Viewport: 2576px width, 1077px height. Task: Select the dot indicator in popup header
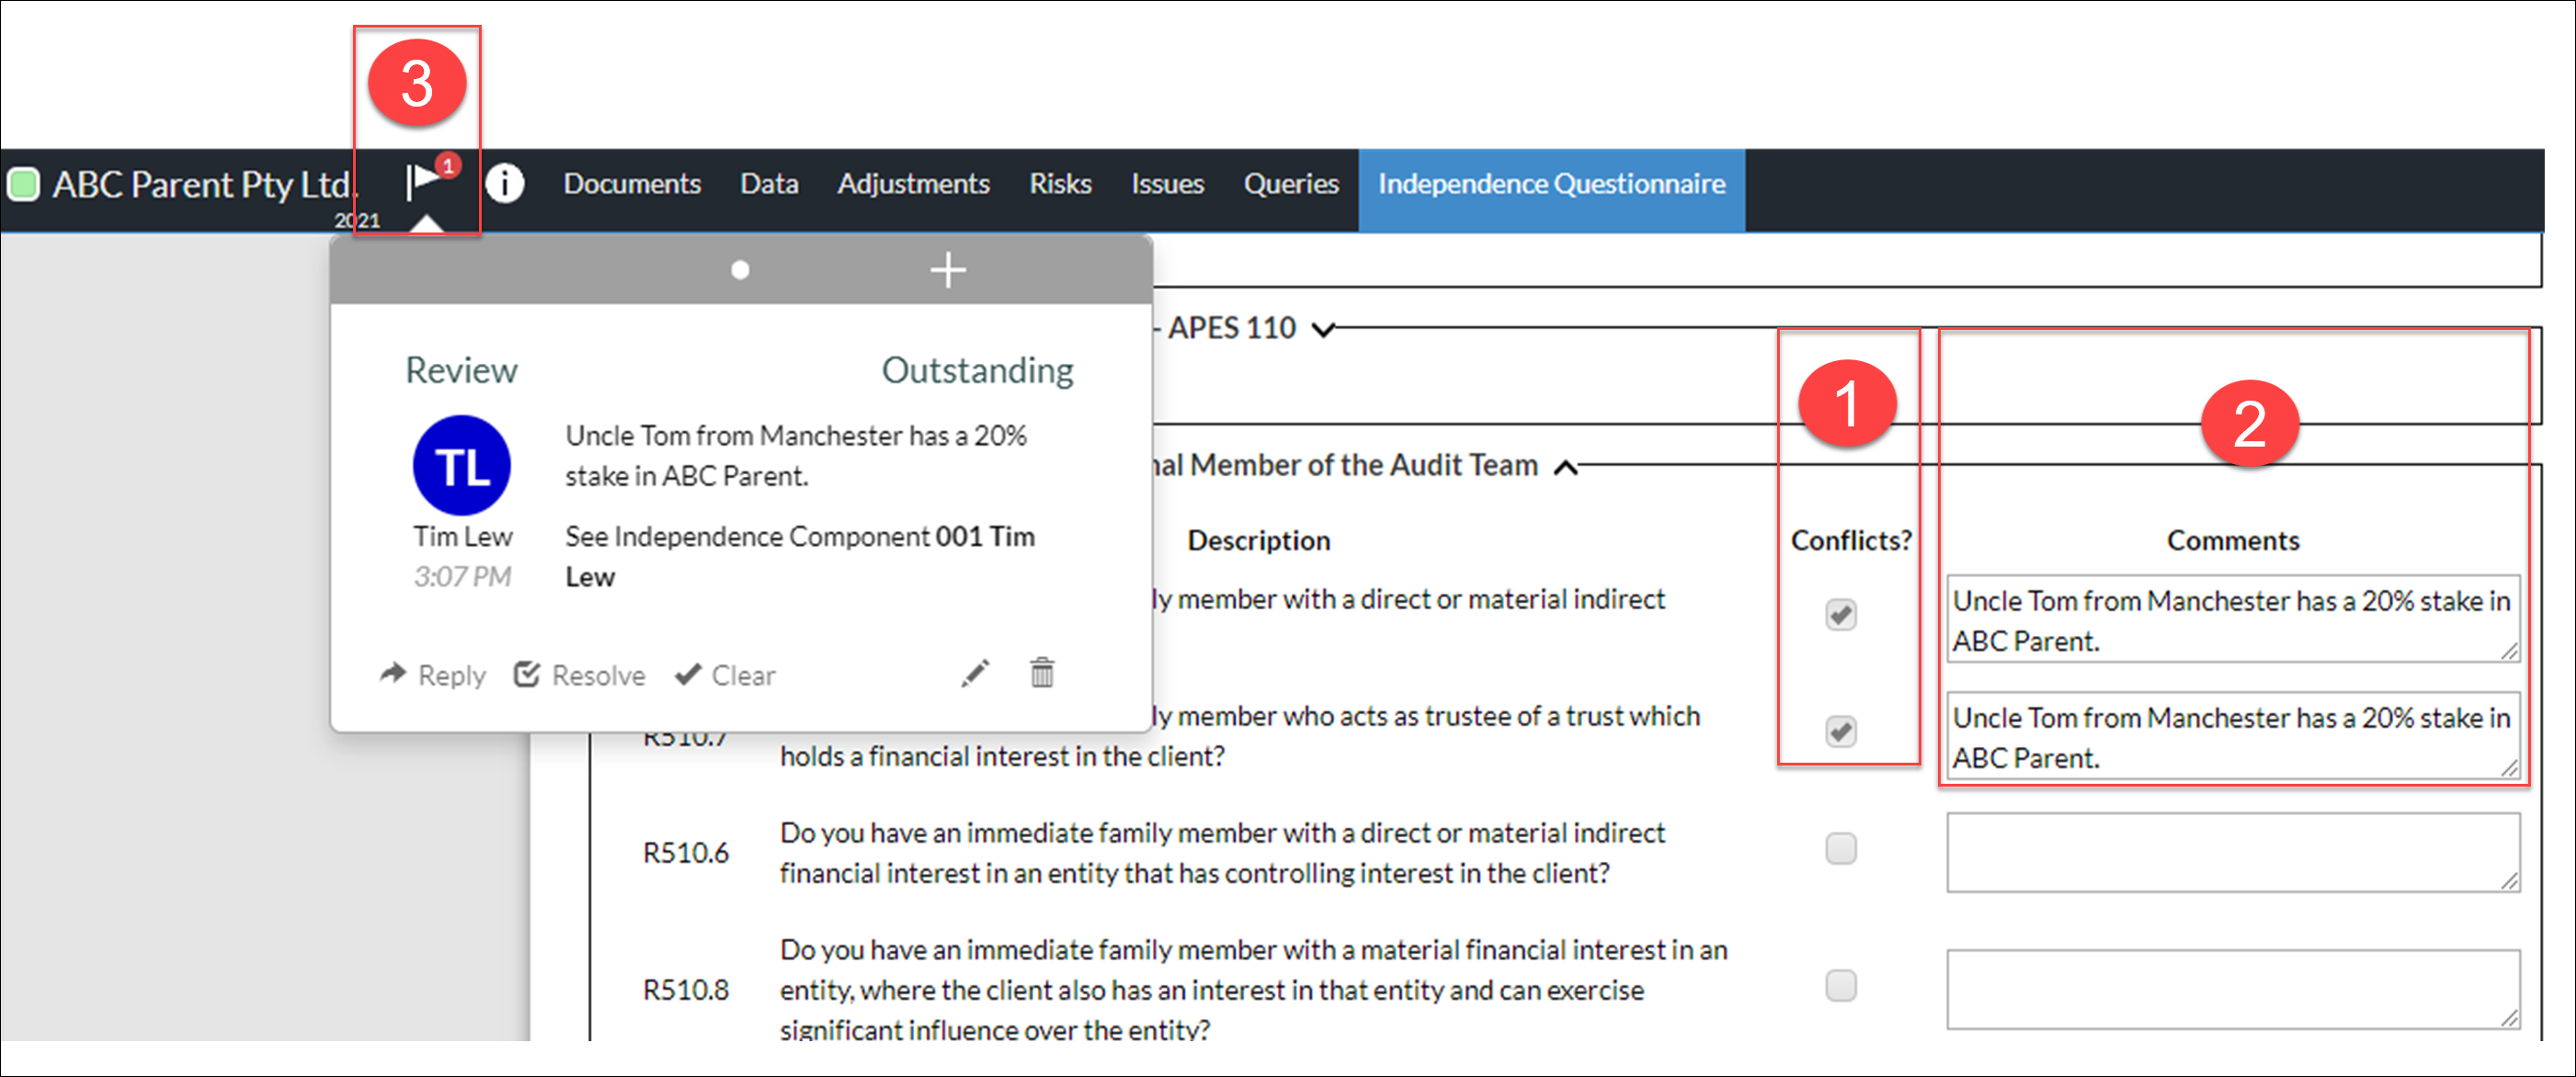click(740, 270)
